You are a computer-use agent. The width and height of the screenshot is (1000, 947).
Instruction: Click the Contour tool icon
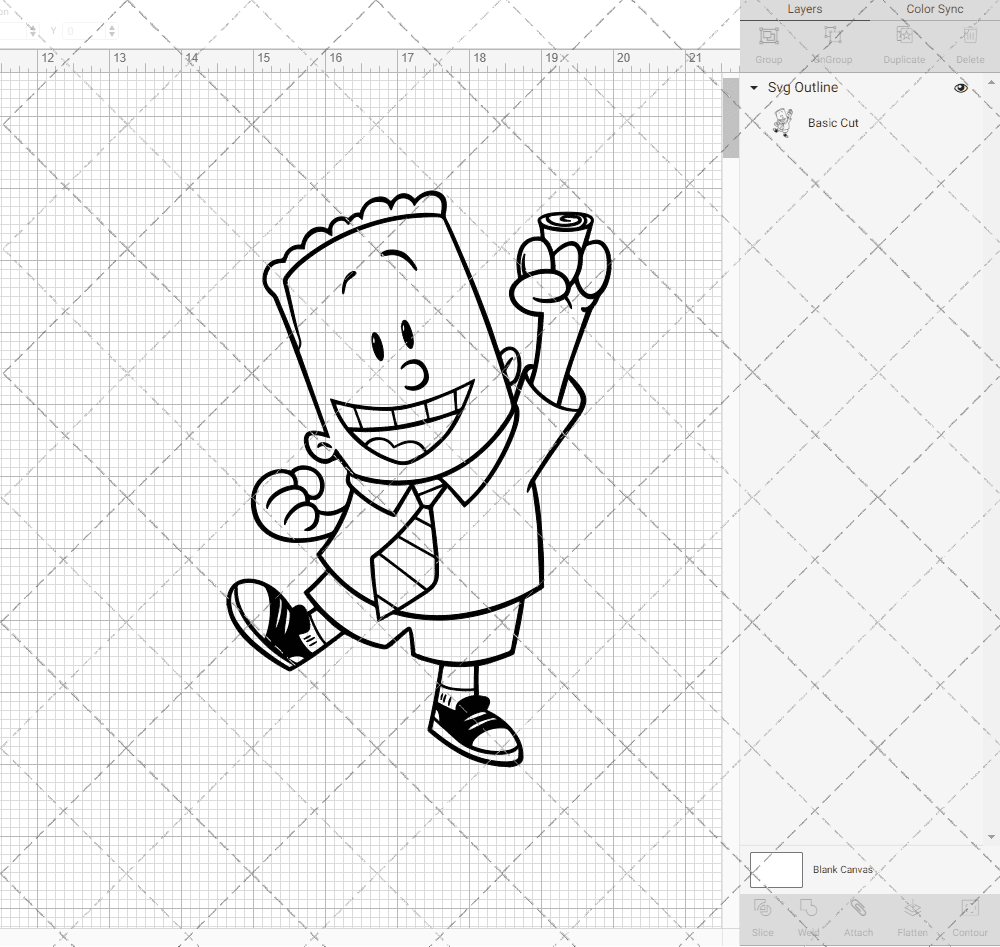970,907
